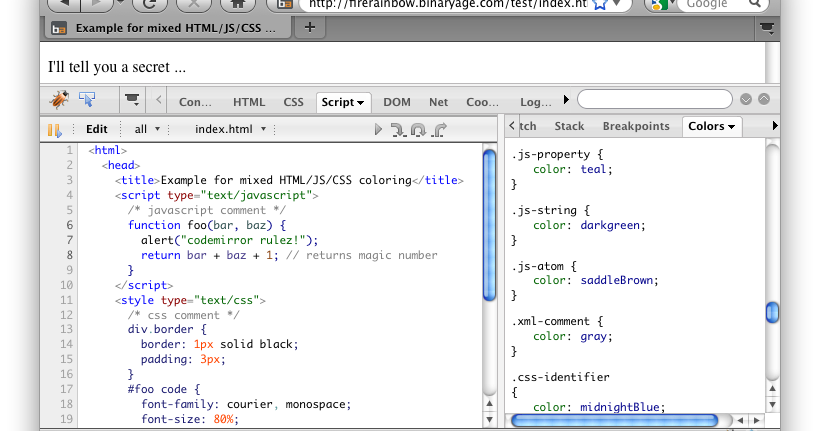Click the site favicon in the address bar
Screen dimensions: 820x431
coord(284,4)
